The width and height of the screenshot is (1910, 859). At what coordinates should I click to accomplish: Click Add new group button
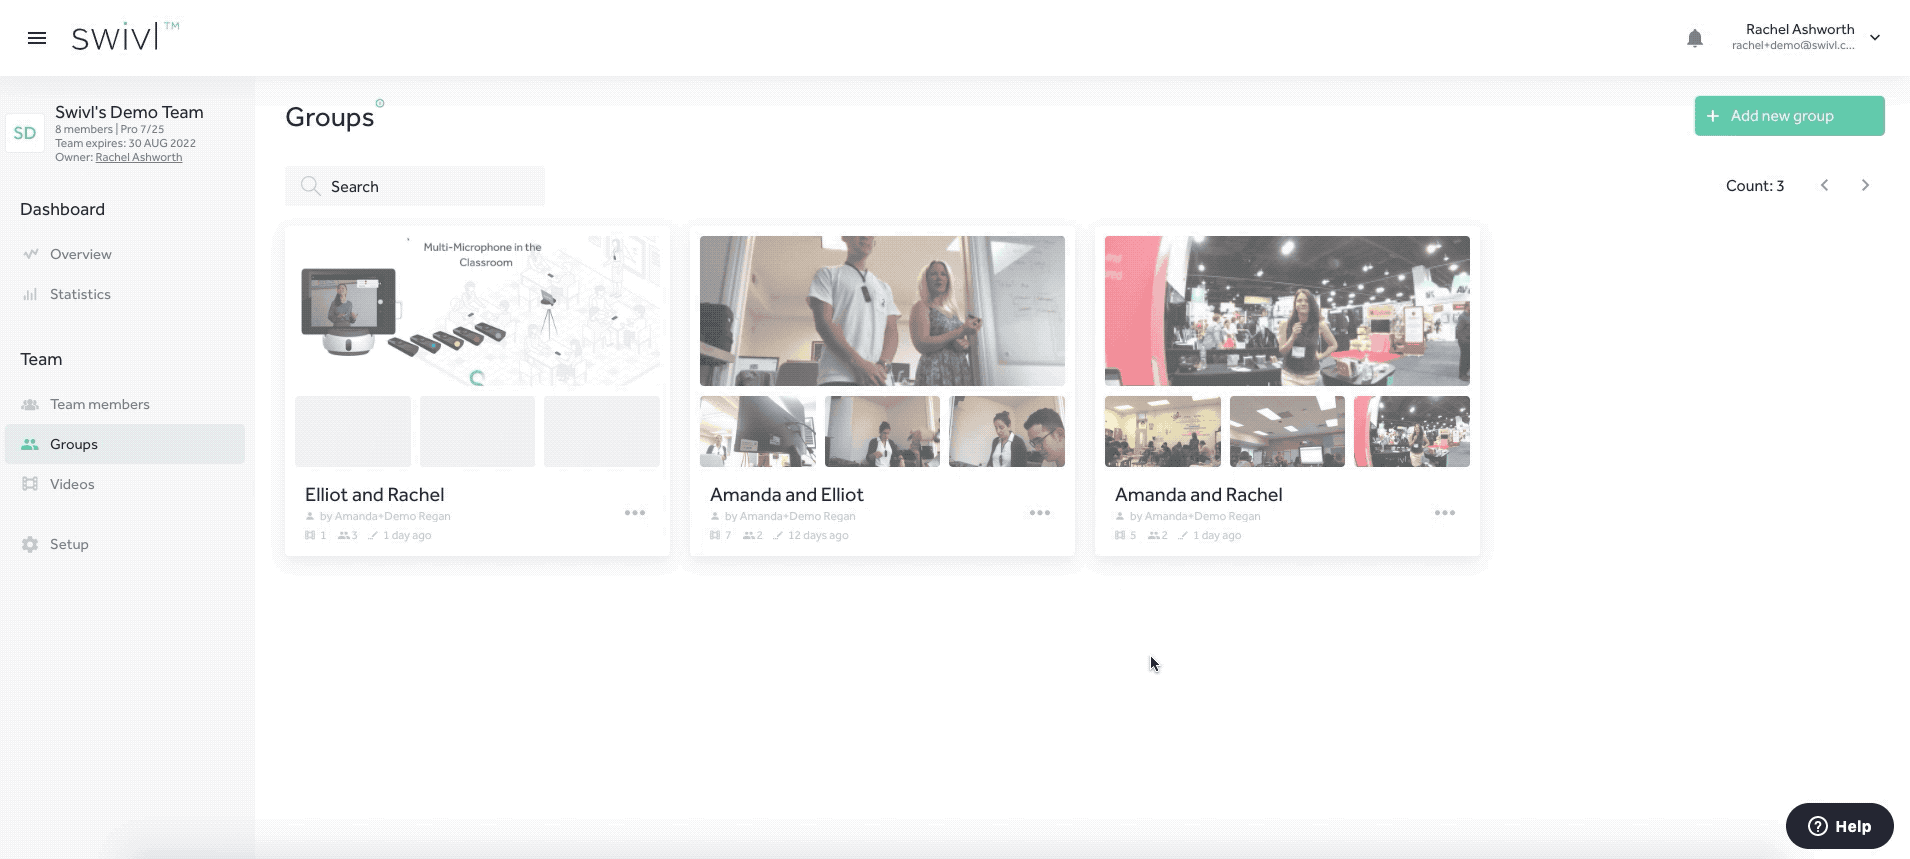(1788, 116)
